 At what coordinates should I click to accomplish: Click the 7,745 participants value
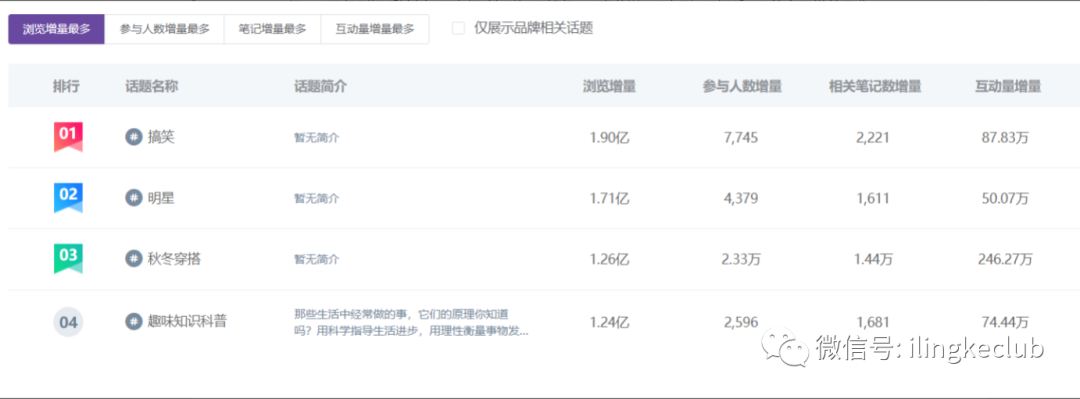click(741, 138)
